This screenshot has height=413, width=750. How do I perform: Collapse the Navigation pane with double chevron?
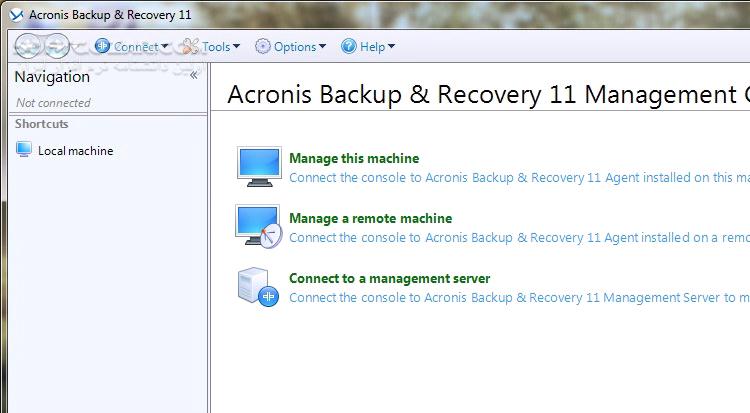pyautogui.click(x=194, y=75)
